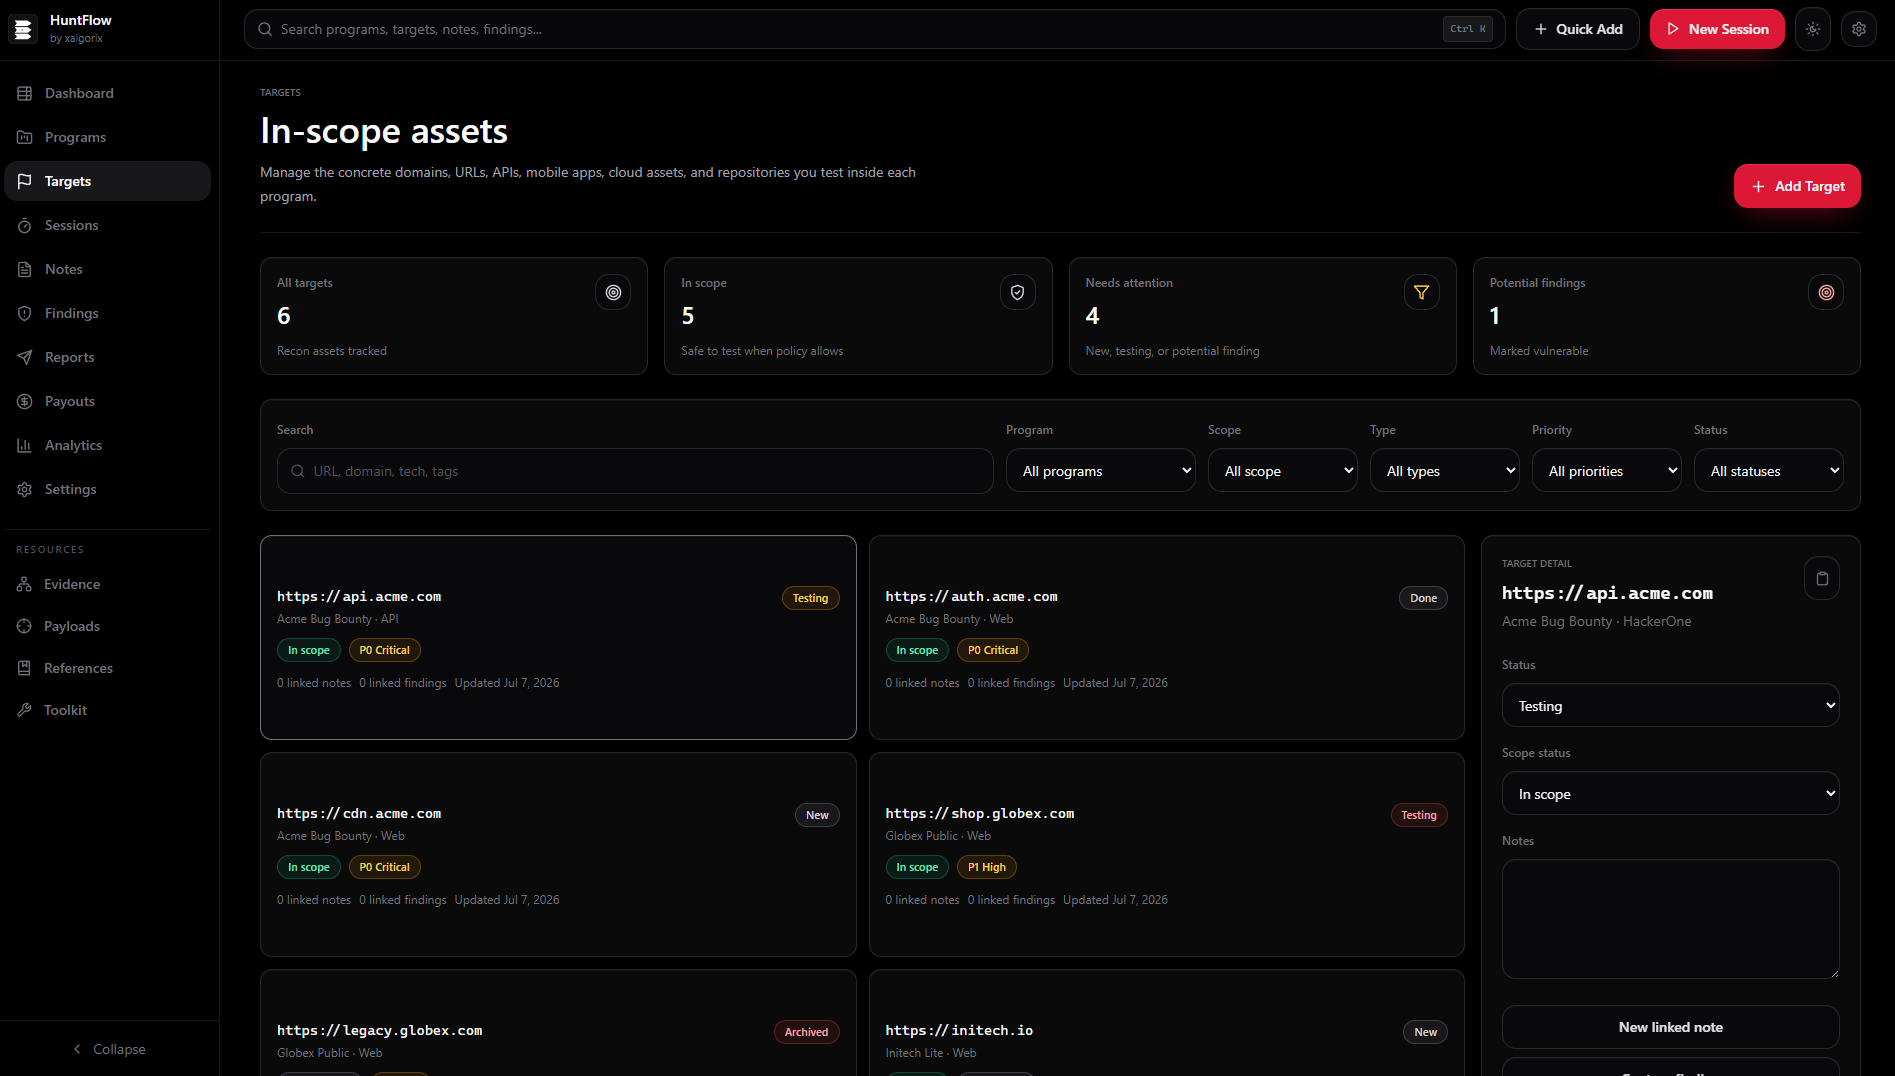Focus the URL, domain, tech search field

point(635,471)
